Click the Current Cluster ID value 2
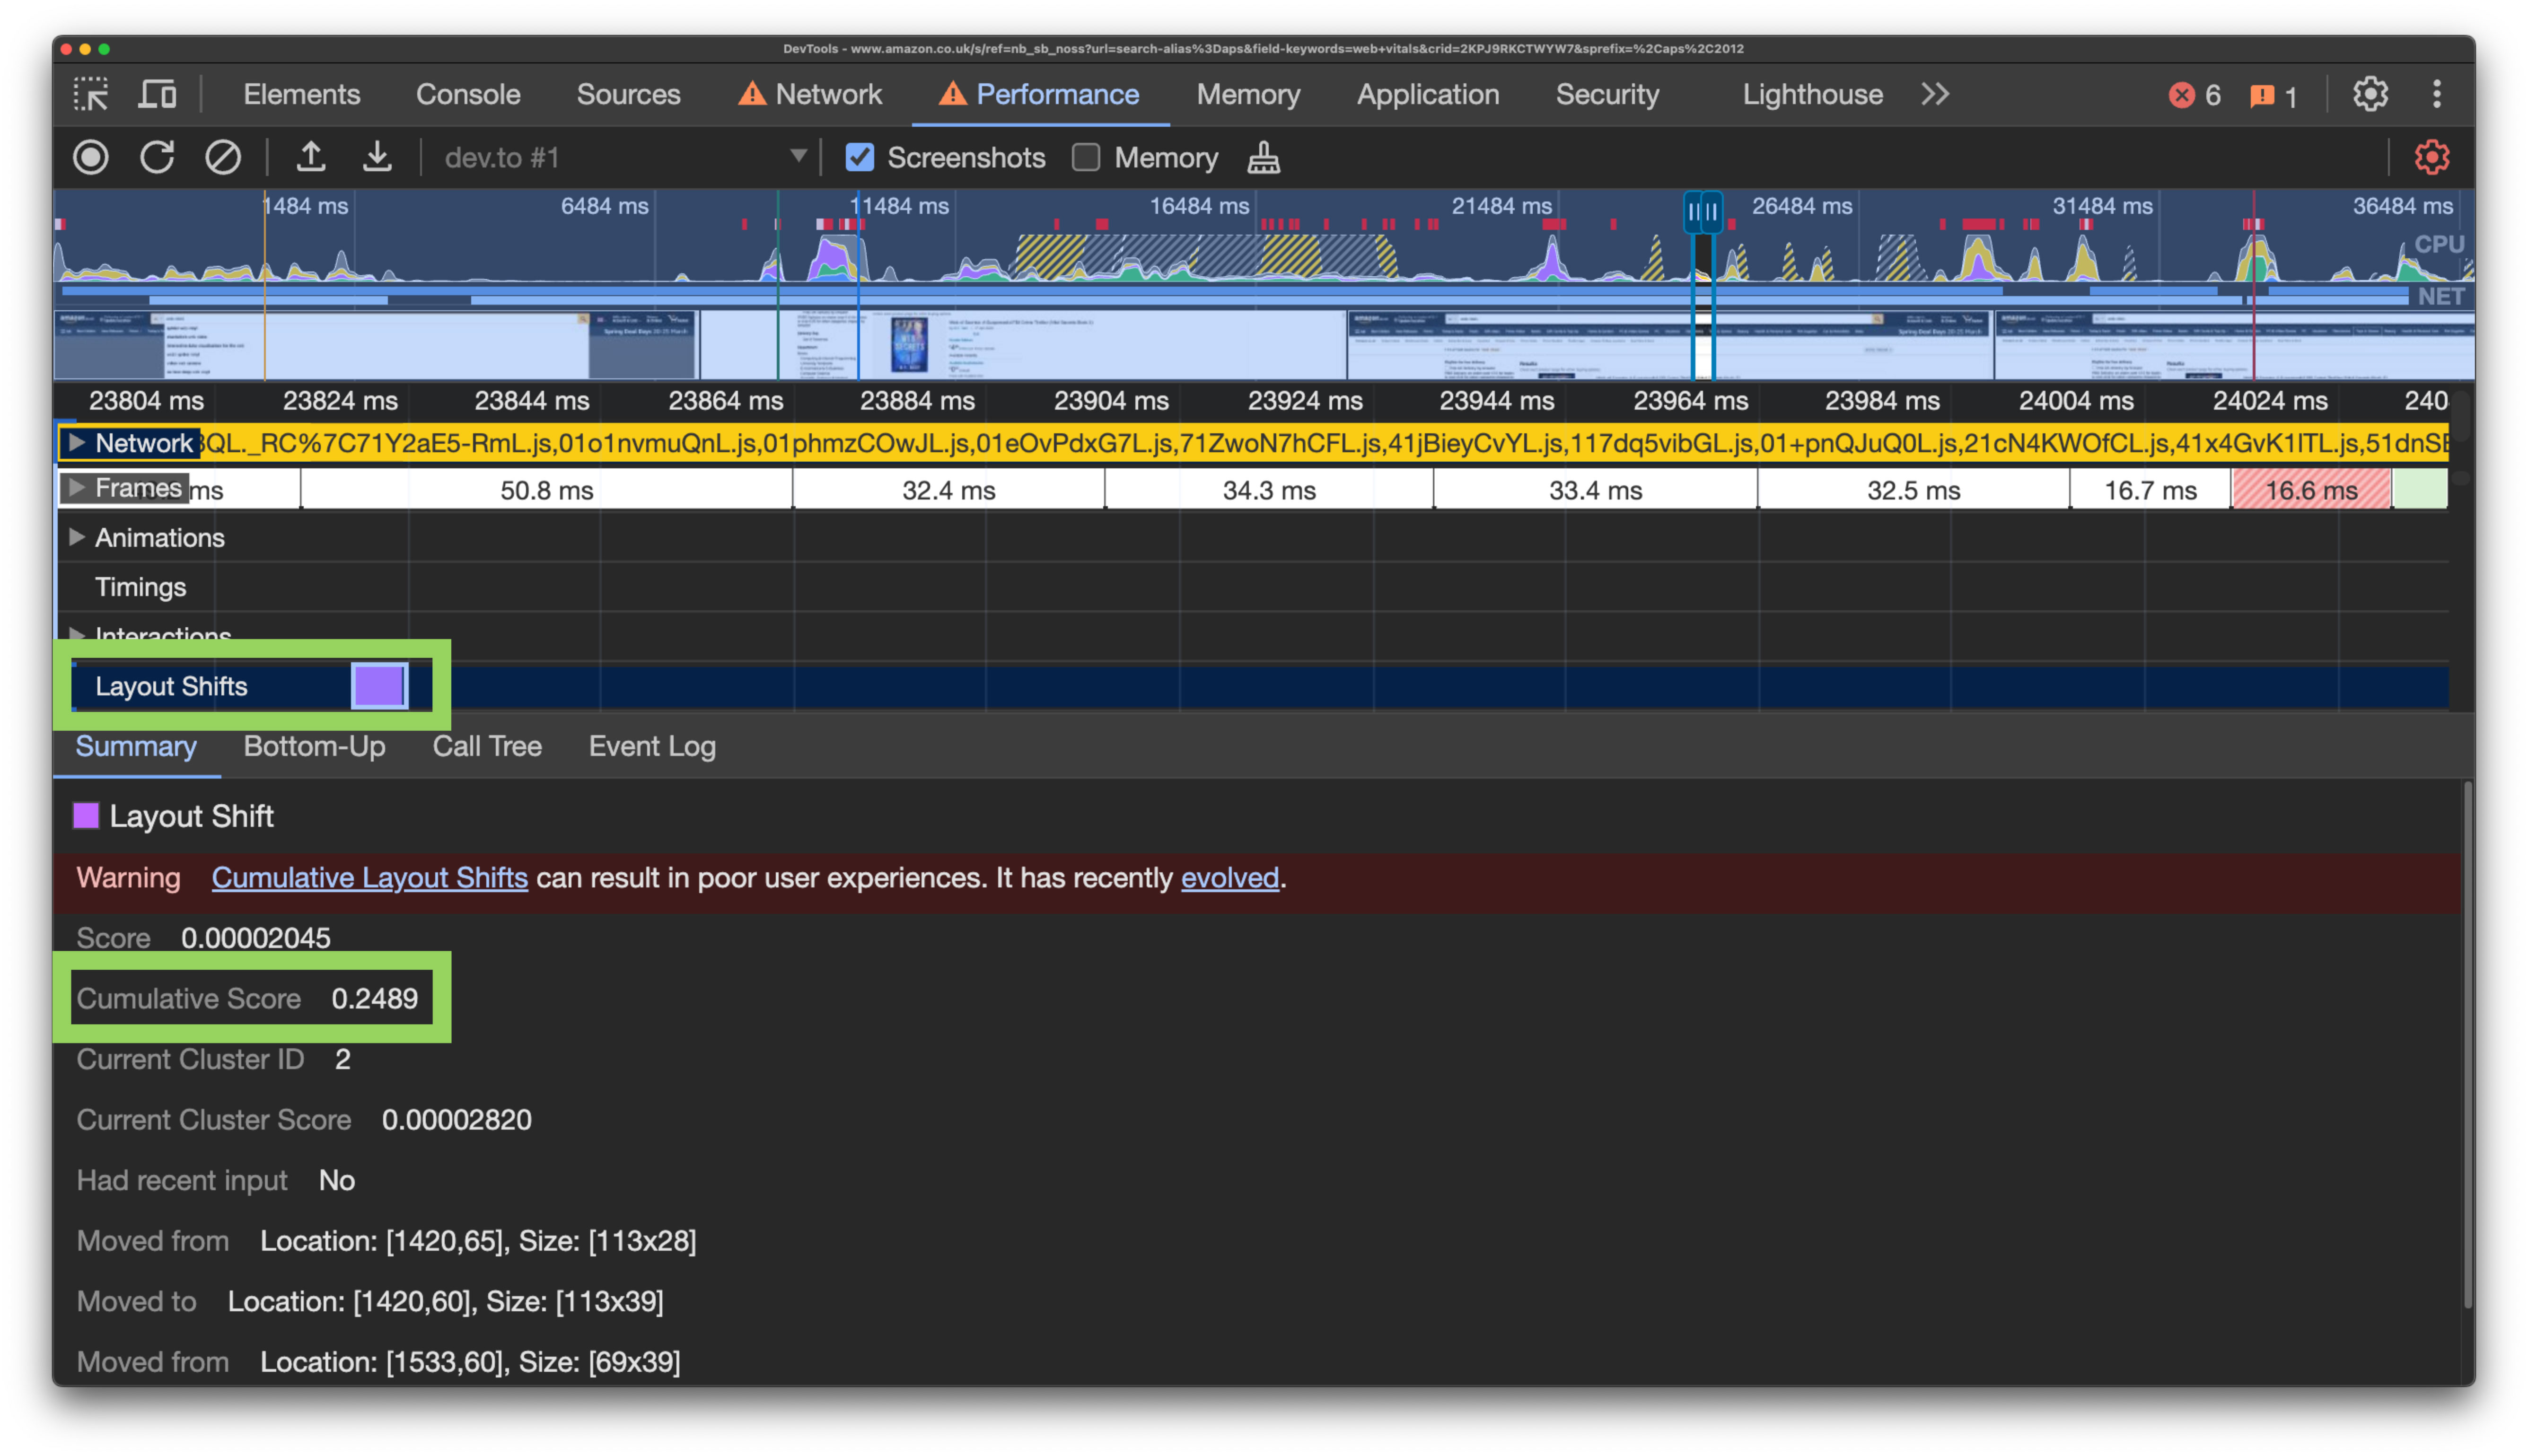This screenshot has height=1456, width=2528. click(342, 1059)
